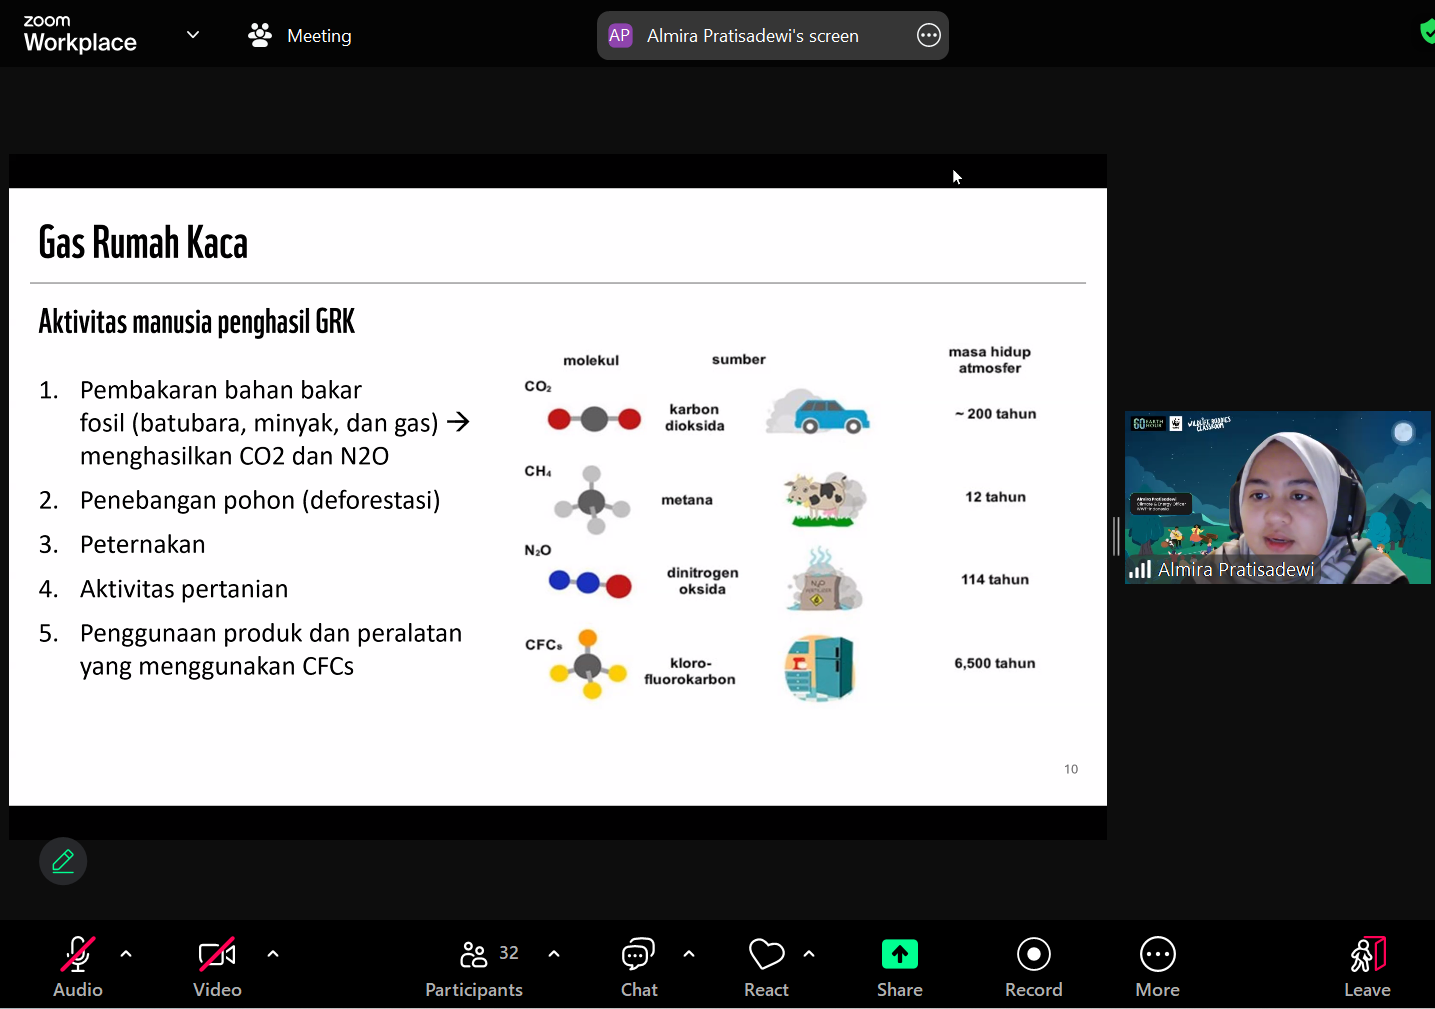This screenshot has height=1009, width=1435.
Task: Open the More options menu
Action: tap(1157, 966)
